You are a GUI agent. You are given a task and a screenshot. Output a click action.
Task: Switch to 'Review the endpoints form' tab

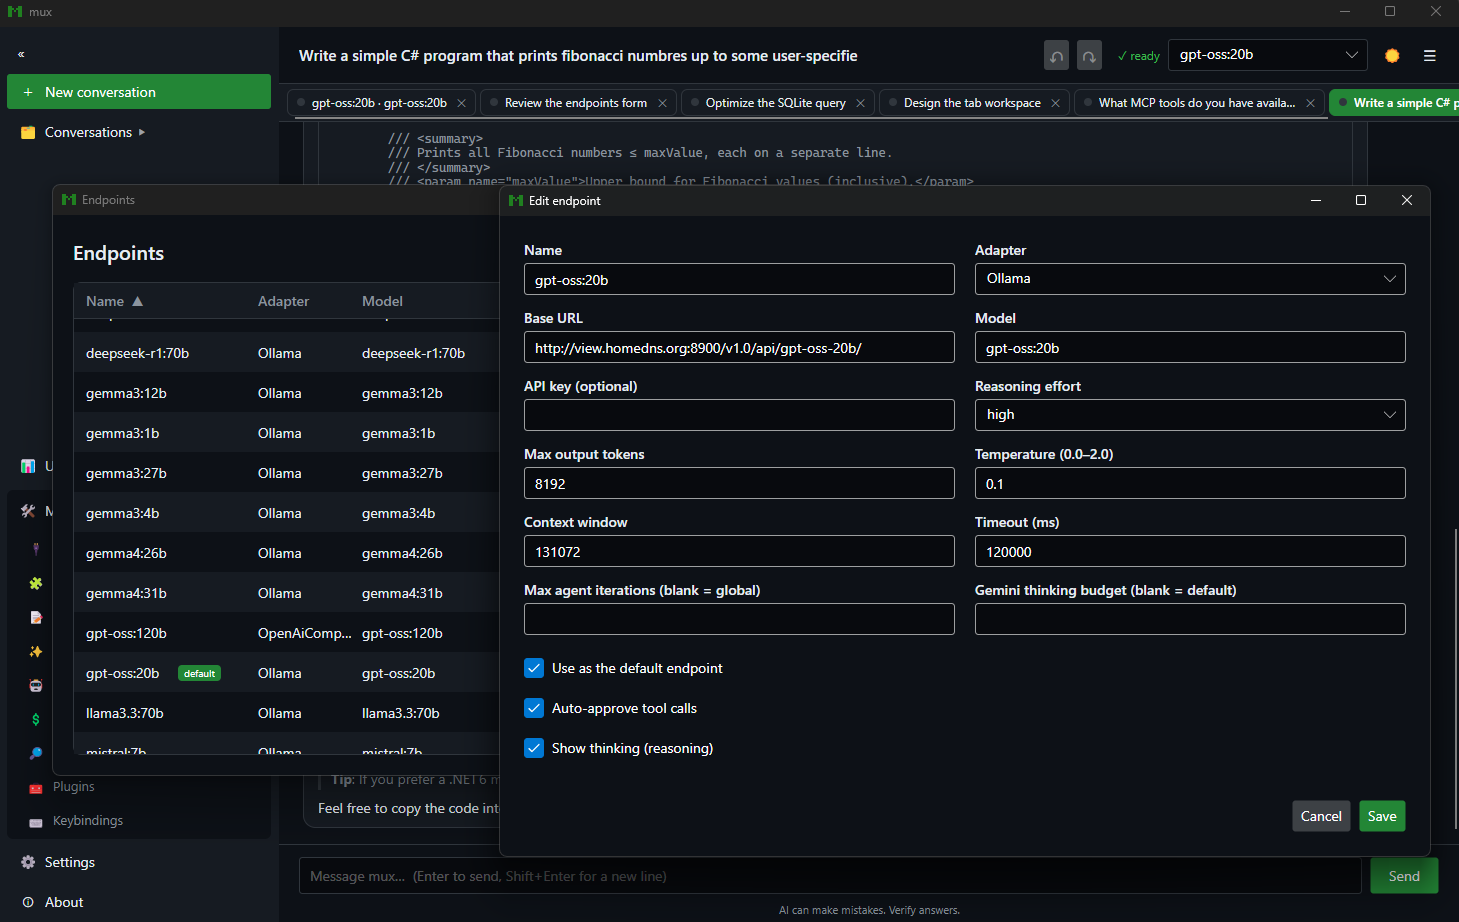pyautogui.click(x=576, y=103)
